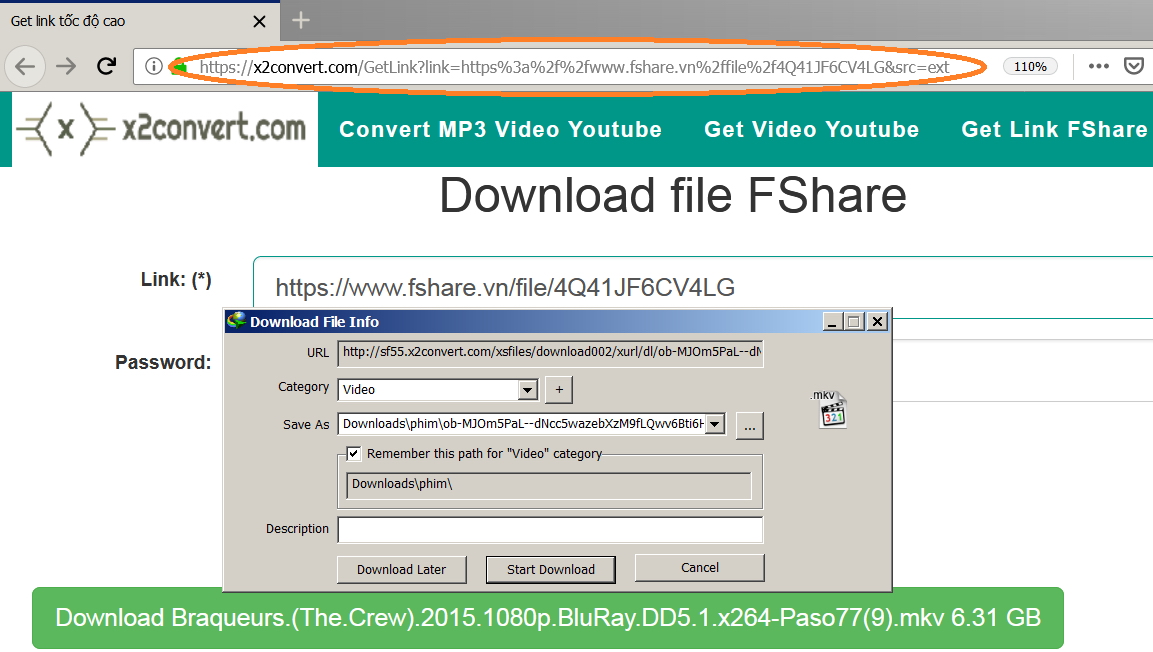Click the Downloads\phim\ remembered path field
Image resolution: width=1153 pixels, height=652 pixels.
pyautogui.click(x=549, y=484)
